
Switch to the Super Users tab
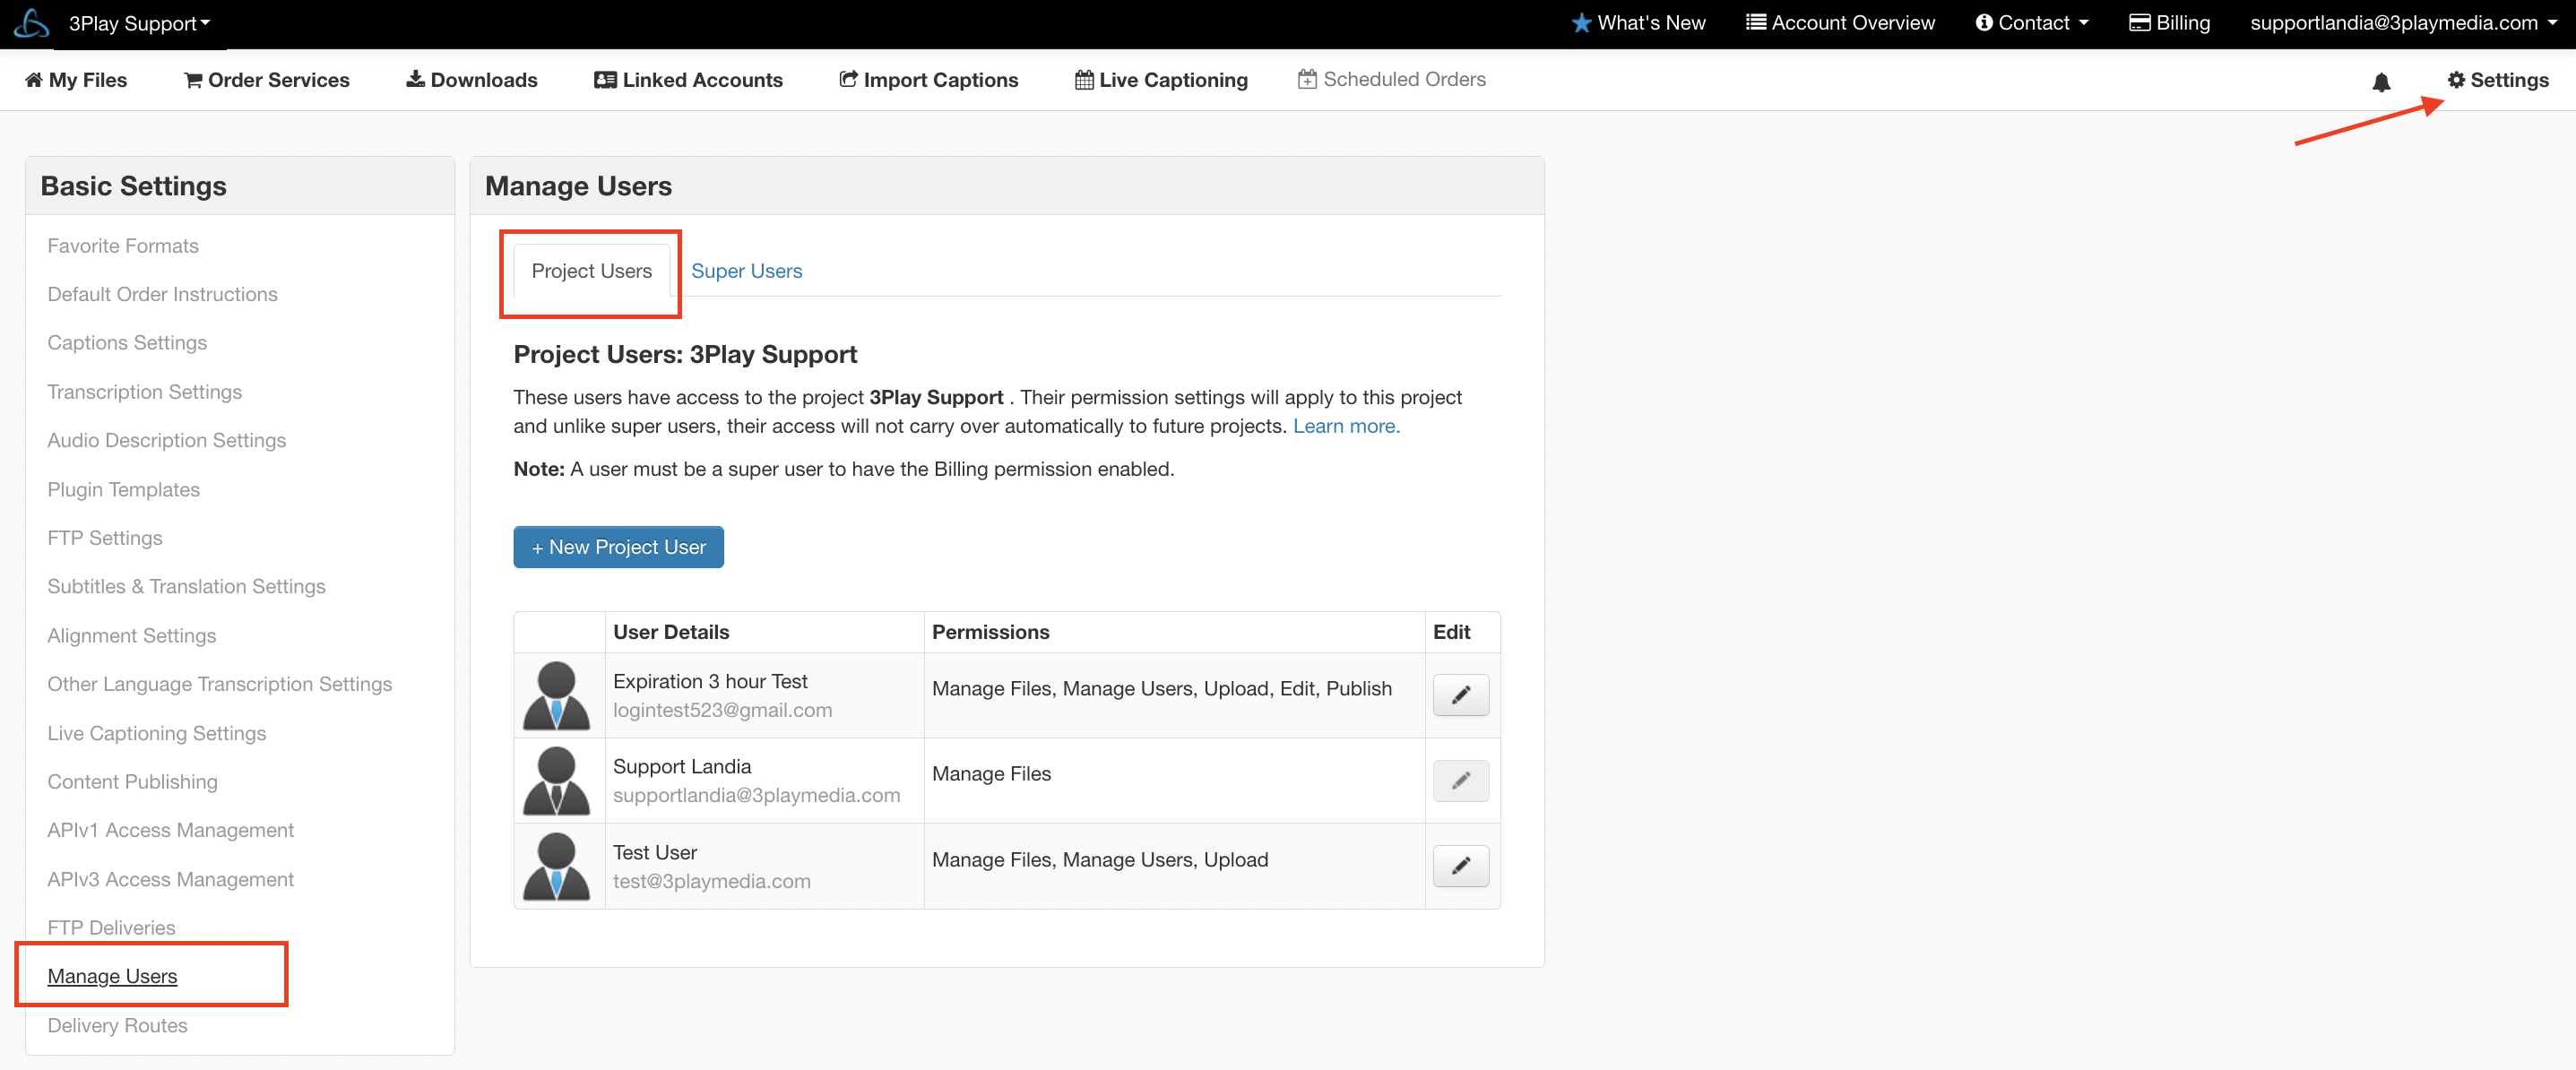[x=746, y=271]
